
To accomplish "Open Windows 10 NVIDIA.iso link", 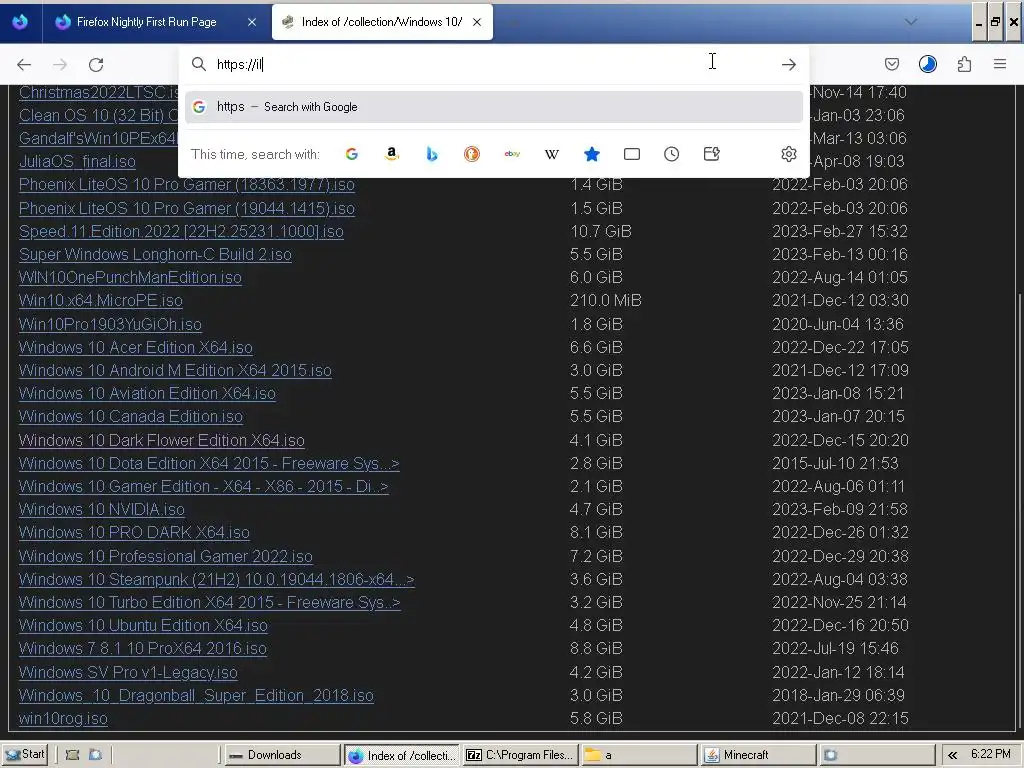I will 102,509.
